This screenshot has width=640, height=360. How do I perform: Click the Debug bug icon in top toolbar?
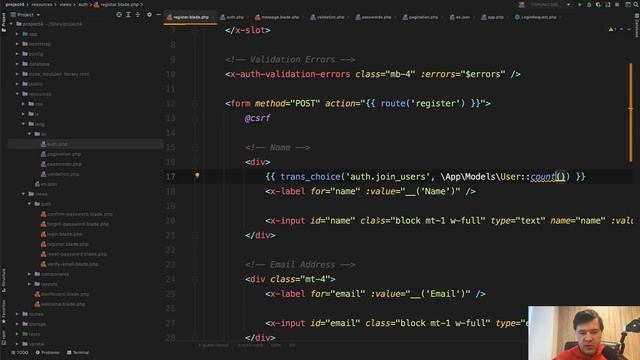589,4
